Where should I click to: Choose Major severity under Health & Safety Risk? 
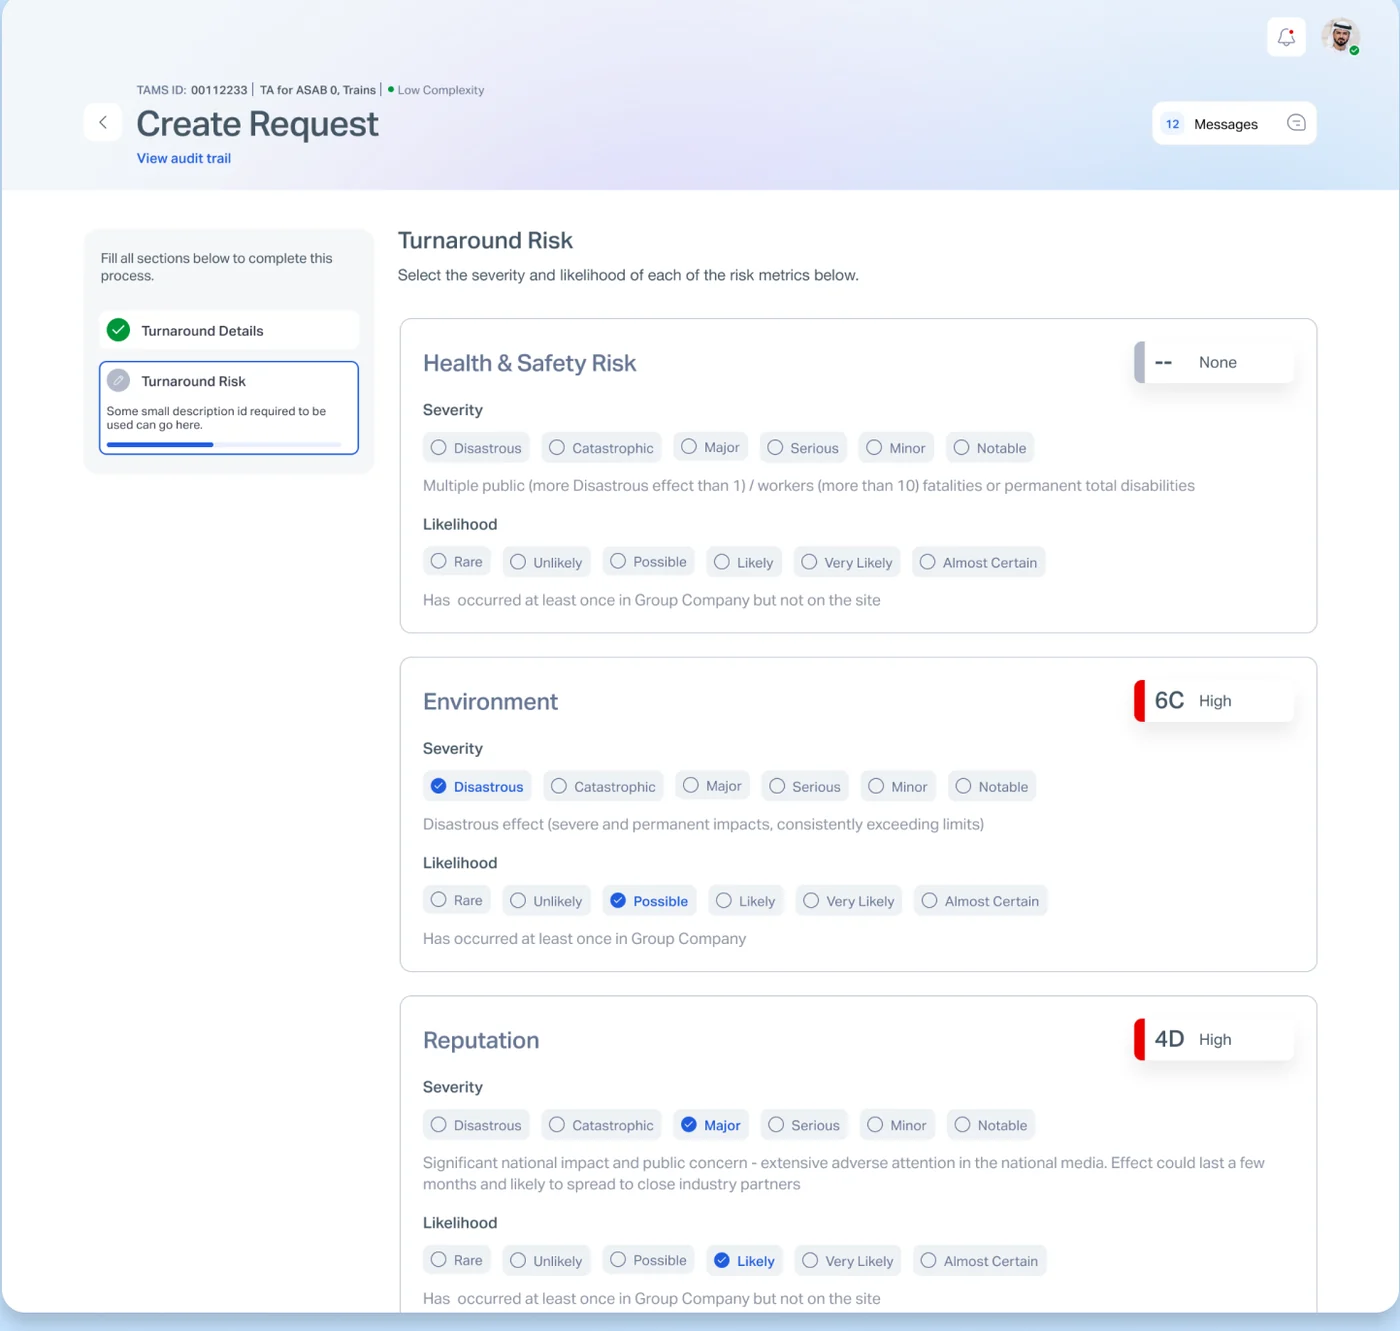(x=710, y=447)
